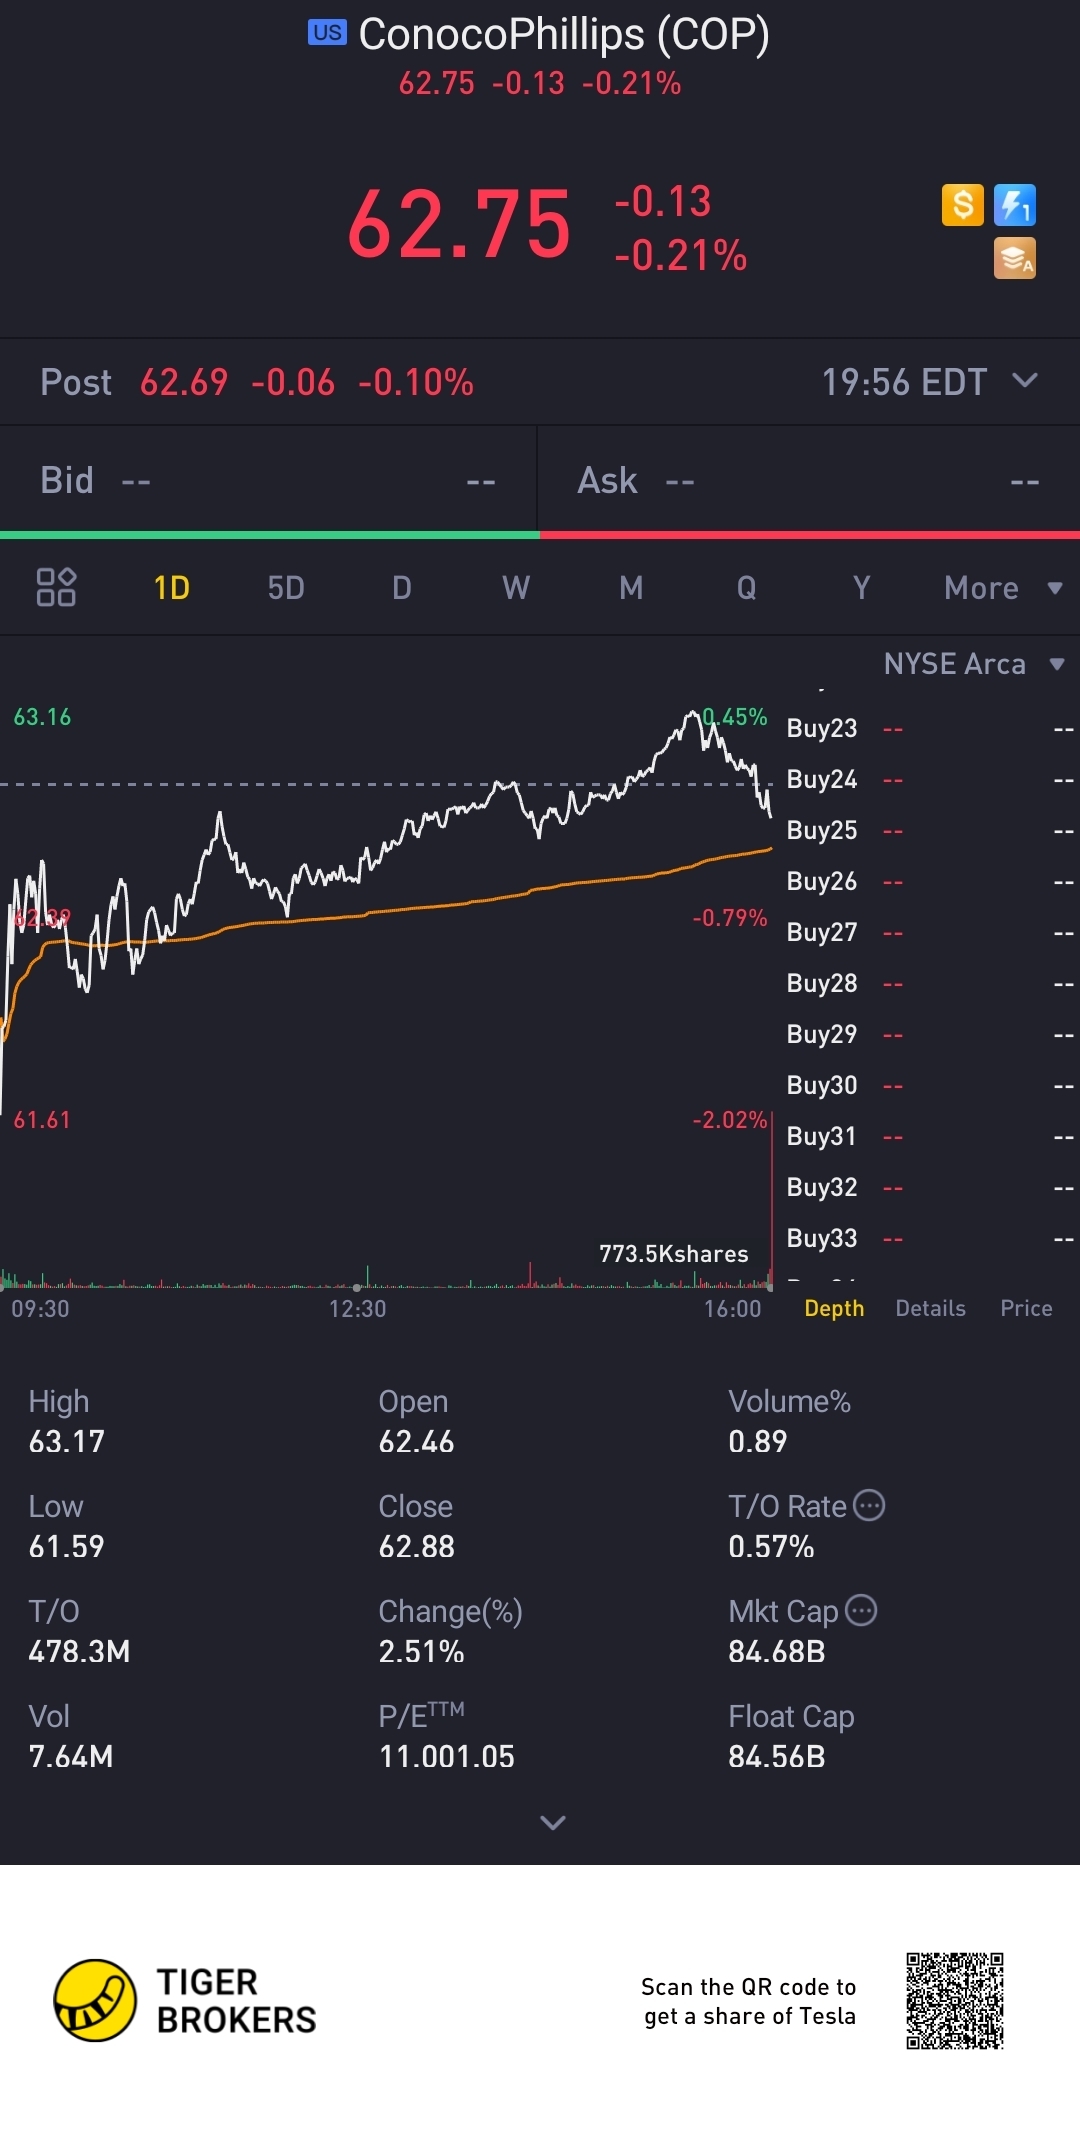
Task: Open the Details tab
Action: click(x=931, y=1308)
